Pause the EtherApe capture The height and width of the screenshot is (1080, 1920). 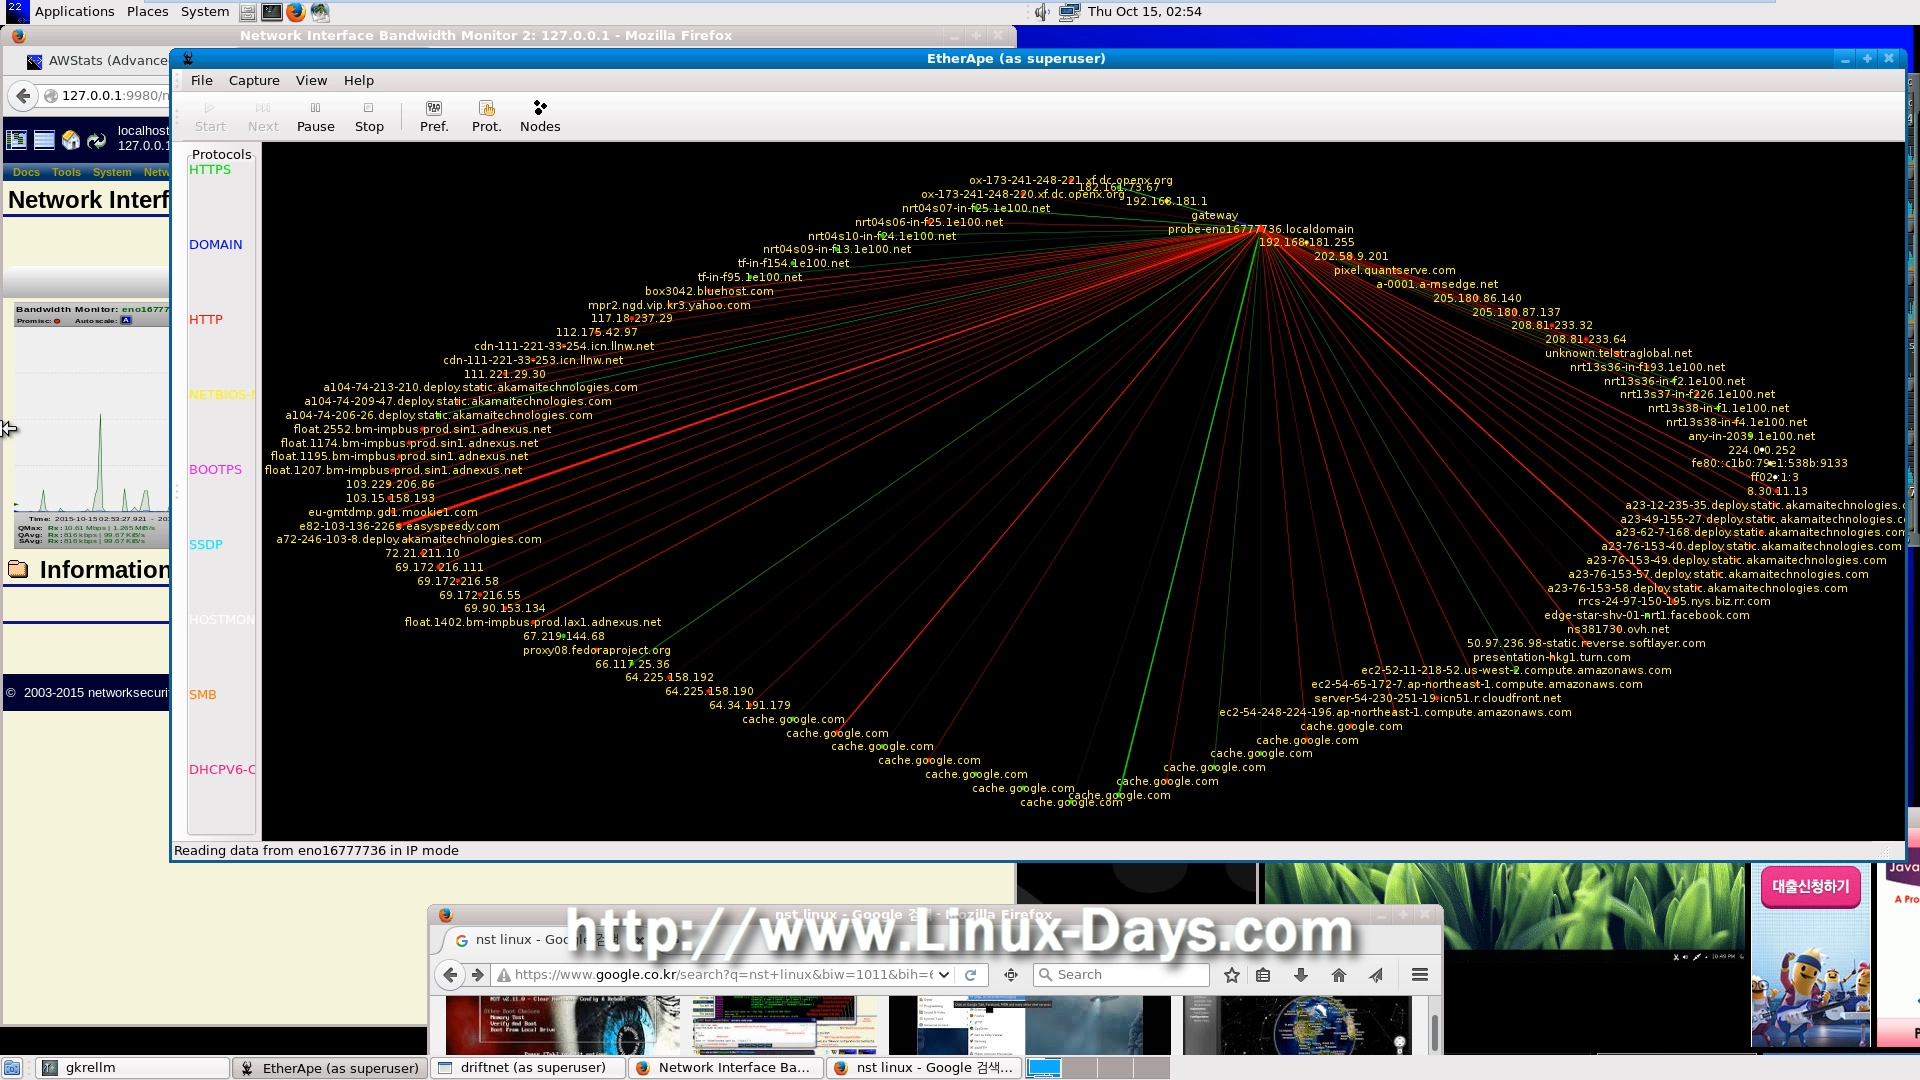(315, 116)
